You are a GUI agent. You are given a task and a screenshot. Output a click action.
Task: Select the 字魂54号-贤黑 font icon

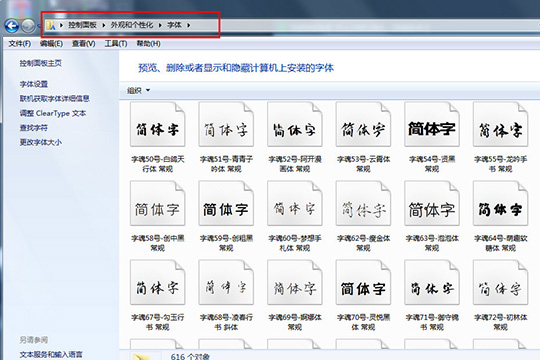coord(432,124)
